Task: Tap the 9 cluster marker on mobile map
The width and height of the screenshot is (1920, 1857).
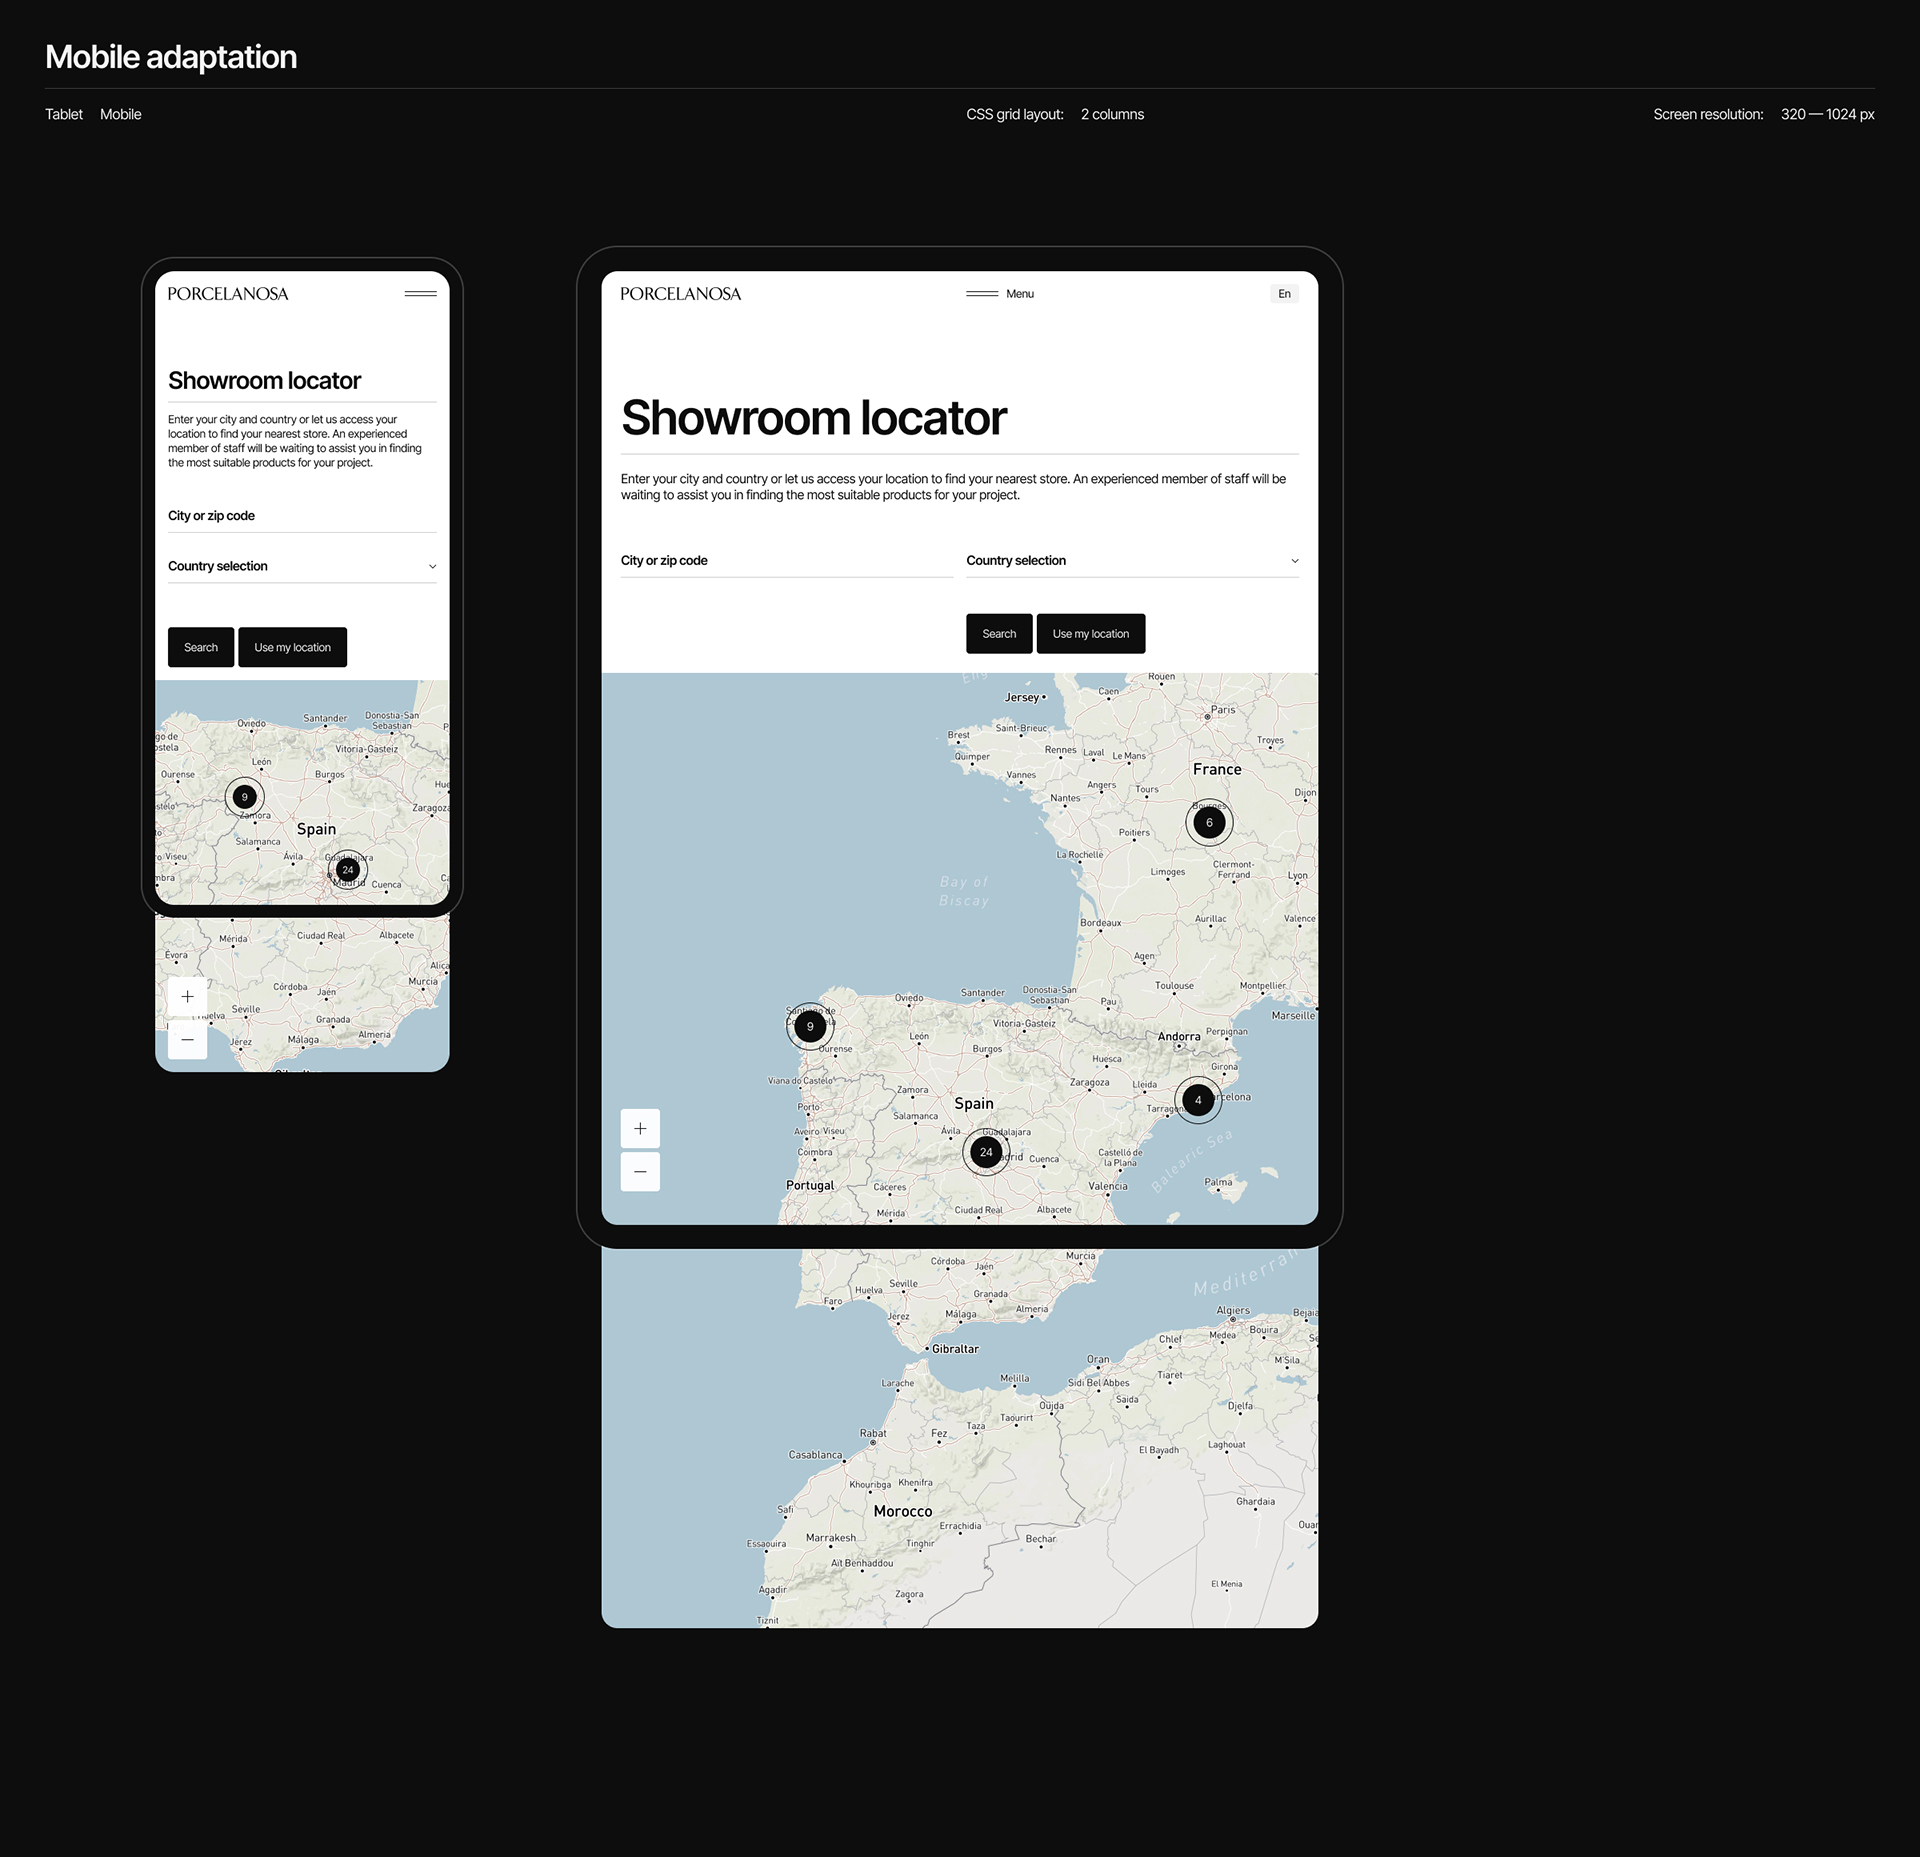Action: tap(244, 797)
